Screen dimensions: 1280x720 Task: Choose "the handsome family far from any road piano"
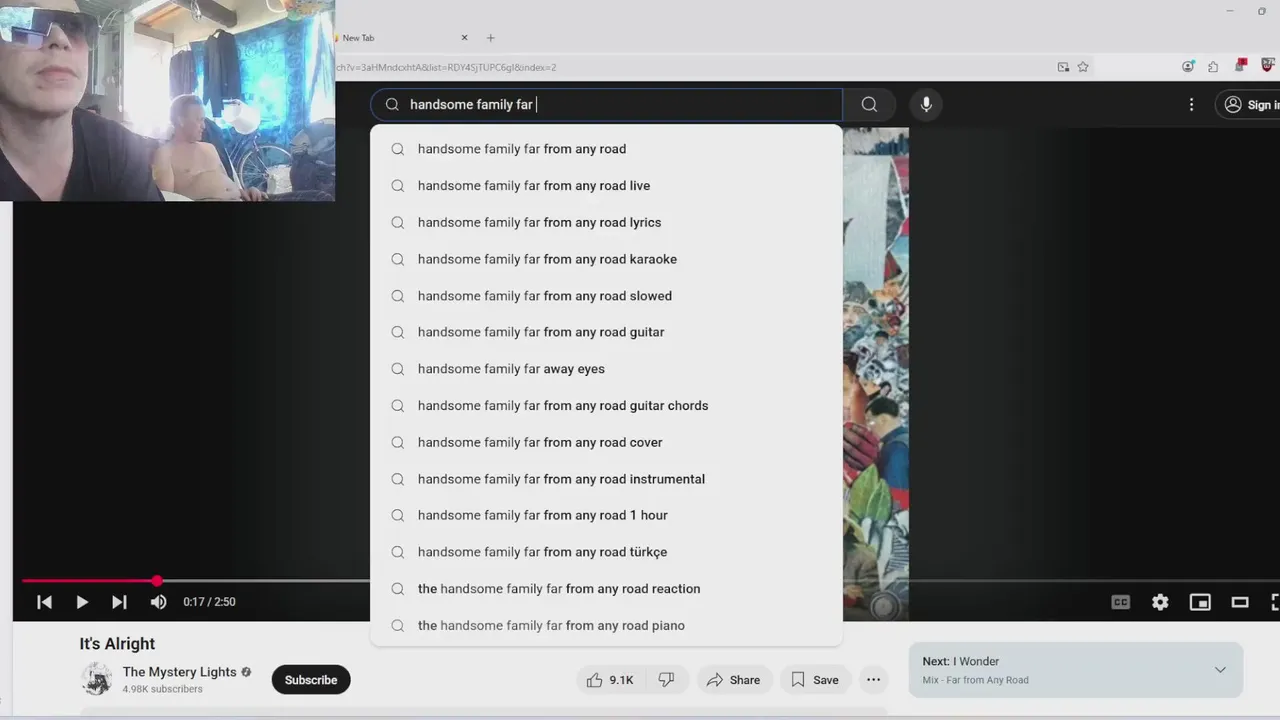[x=606, y=625]
